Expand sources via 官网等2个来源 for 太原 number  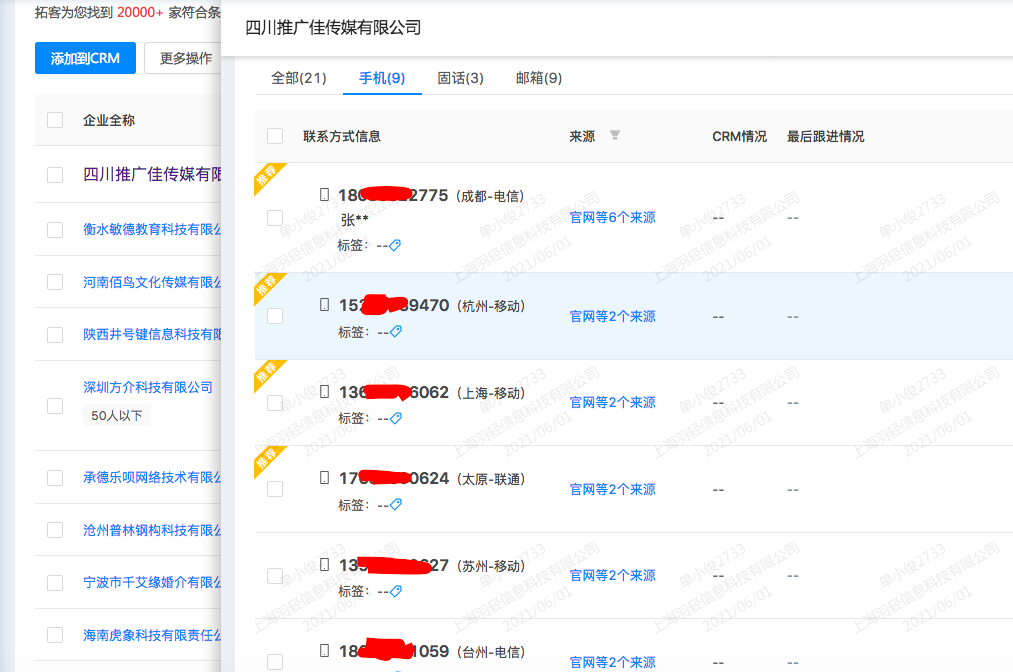click(611, 488)
